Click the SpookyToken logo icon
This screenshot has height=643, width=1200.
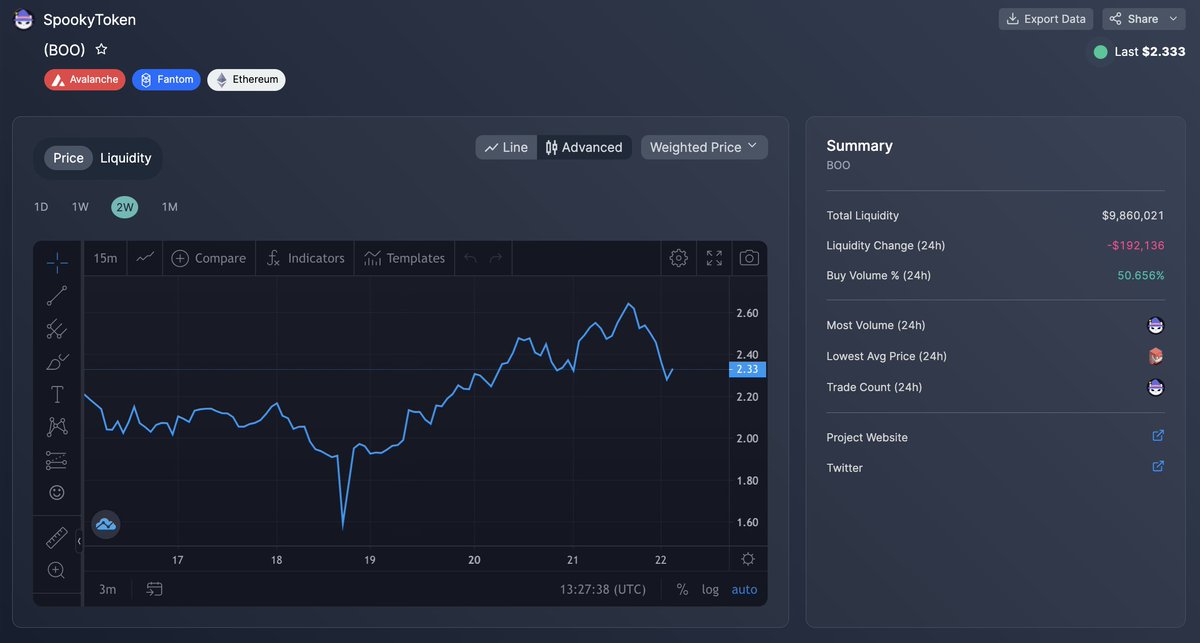click(x=23, y=19)
